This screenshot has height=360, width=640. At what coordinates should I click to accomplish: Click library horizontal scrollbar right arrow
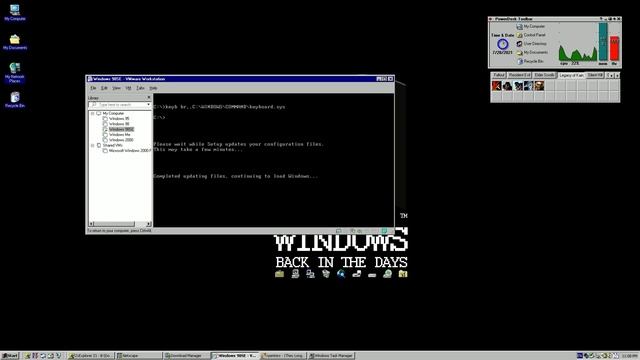point(149,224)
